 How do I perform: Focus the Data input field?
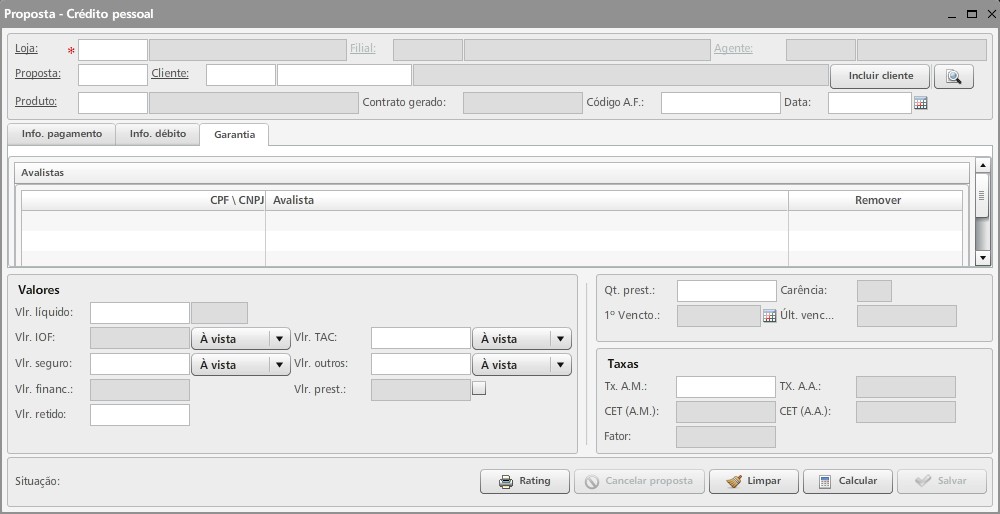pyautogui.click(x=870, y=103)
